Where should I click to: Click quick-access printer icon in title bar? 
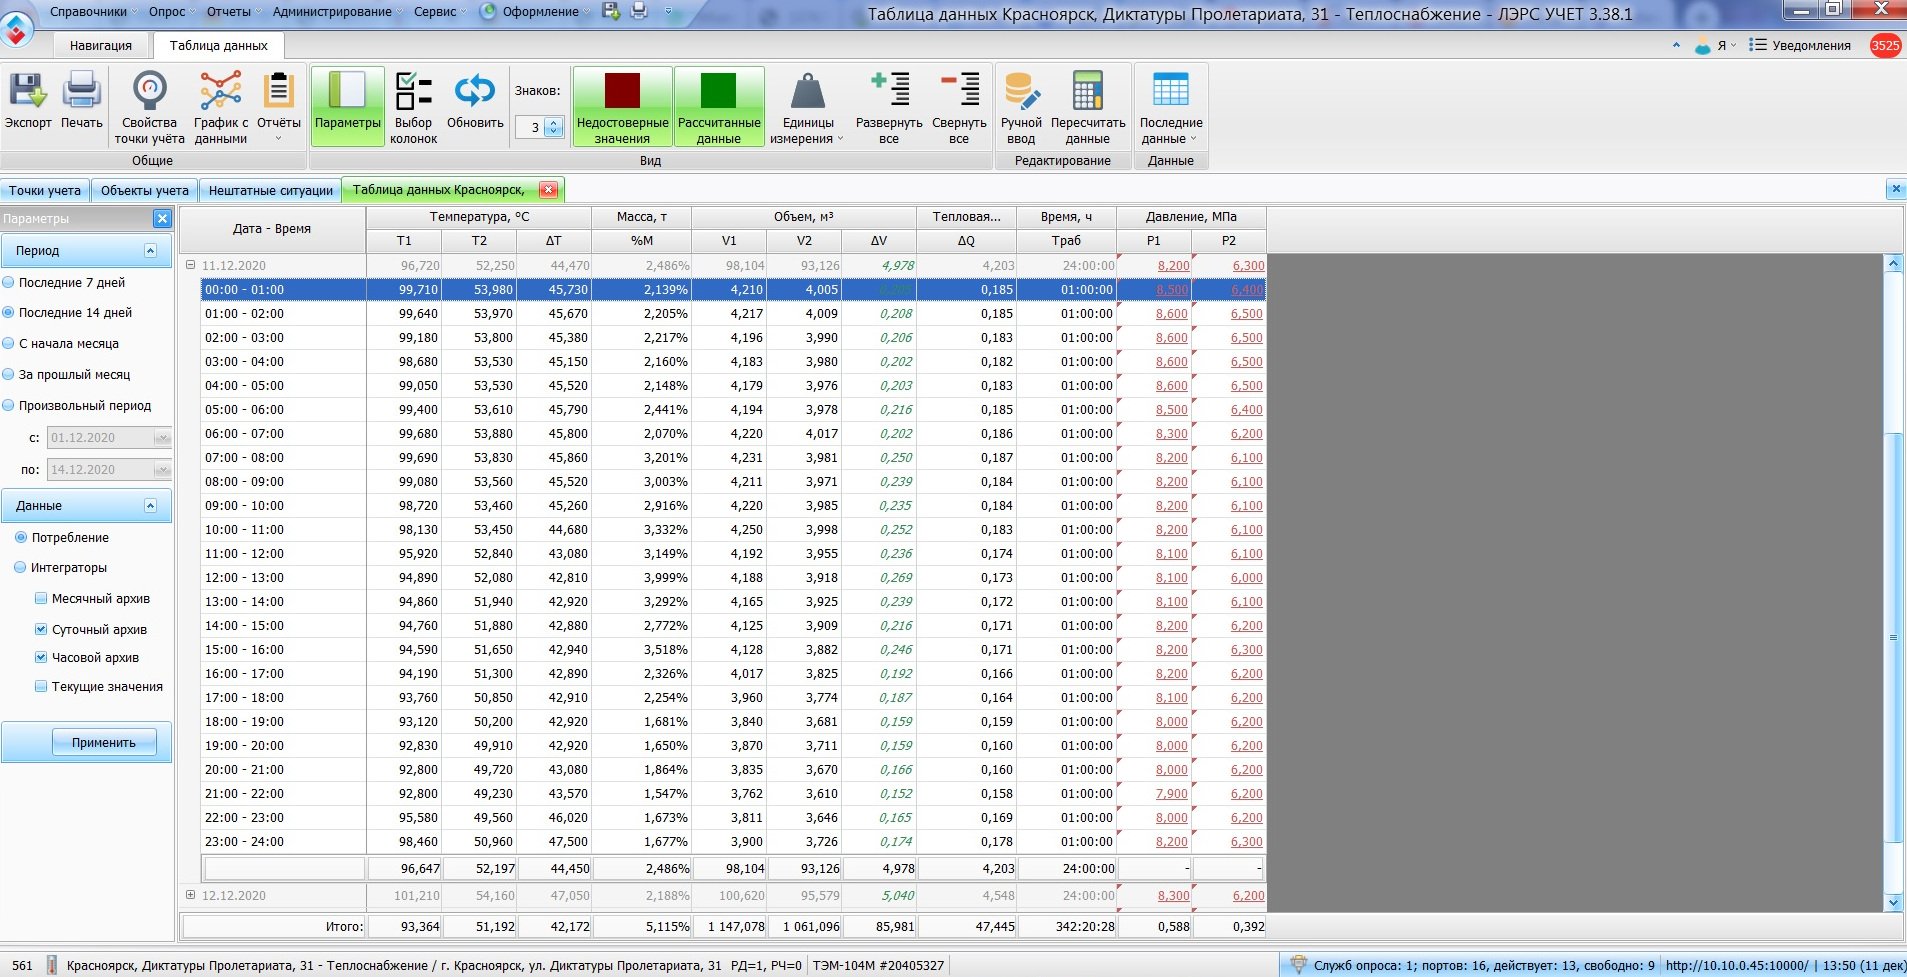coord(639,12)
